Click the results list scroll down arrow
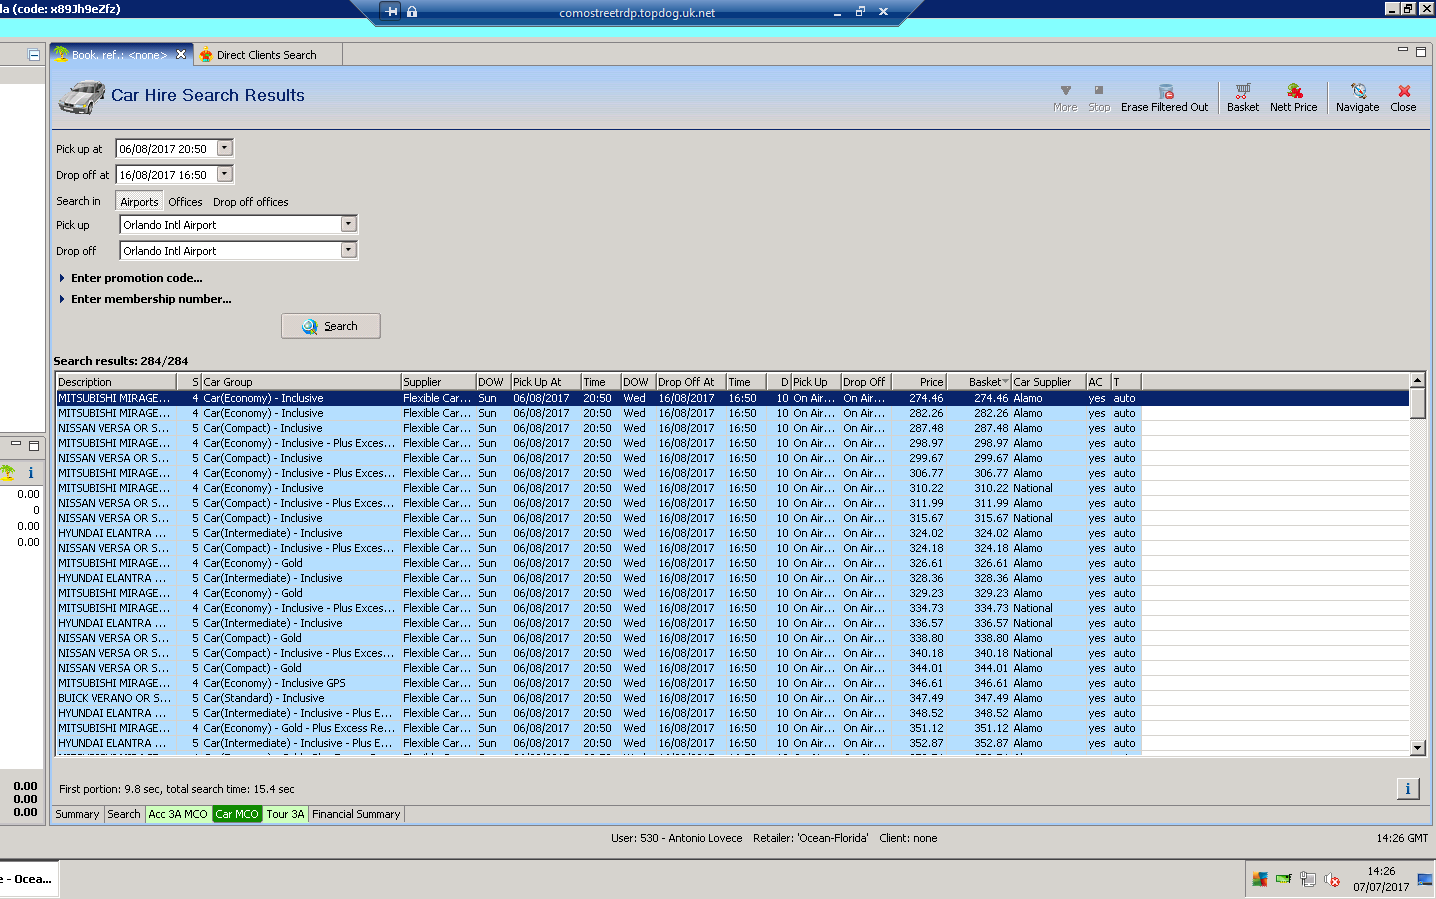This screenshot has height=899, width=1436. (x=1417, y=747)
